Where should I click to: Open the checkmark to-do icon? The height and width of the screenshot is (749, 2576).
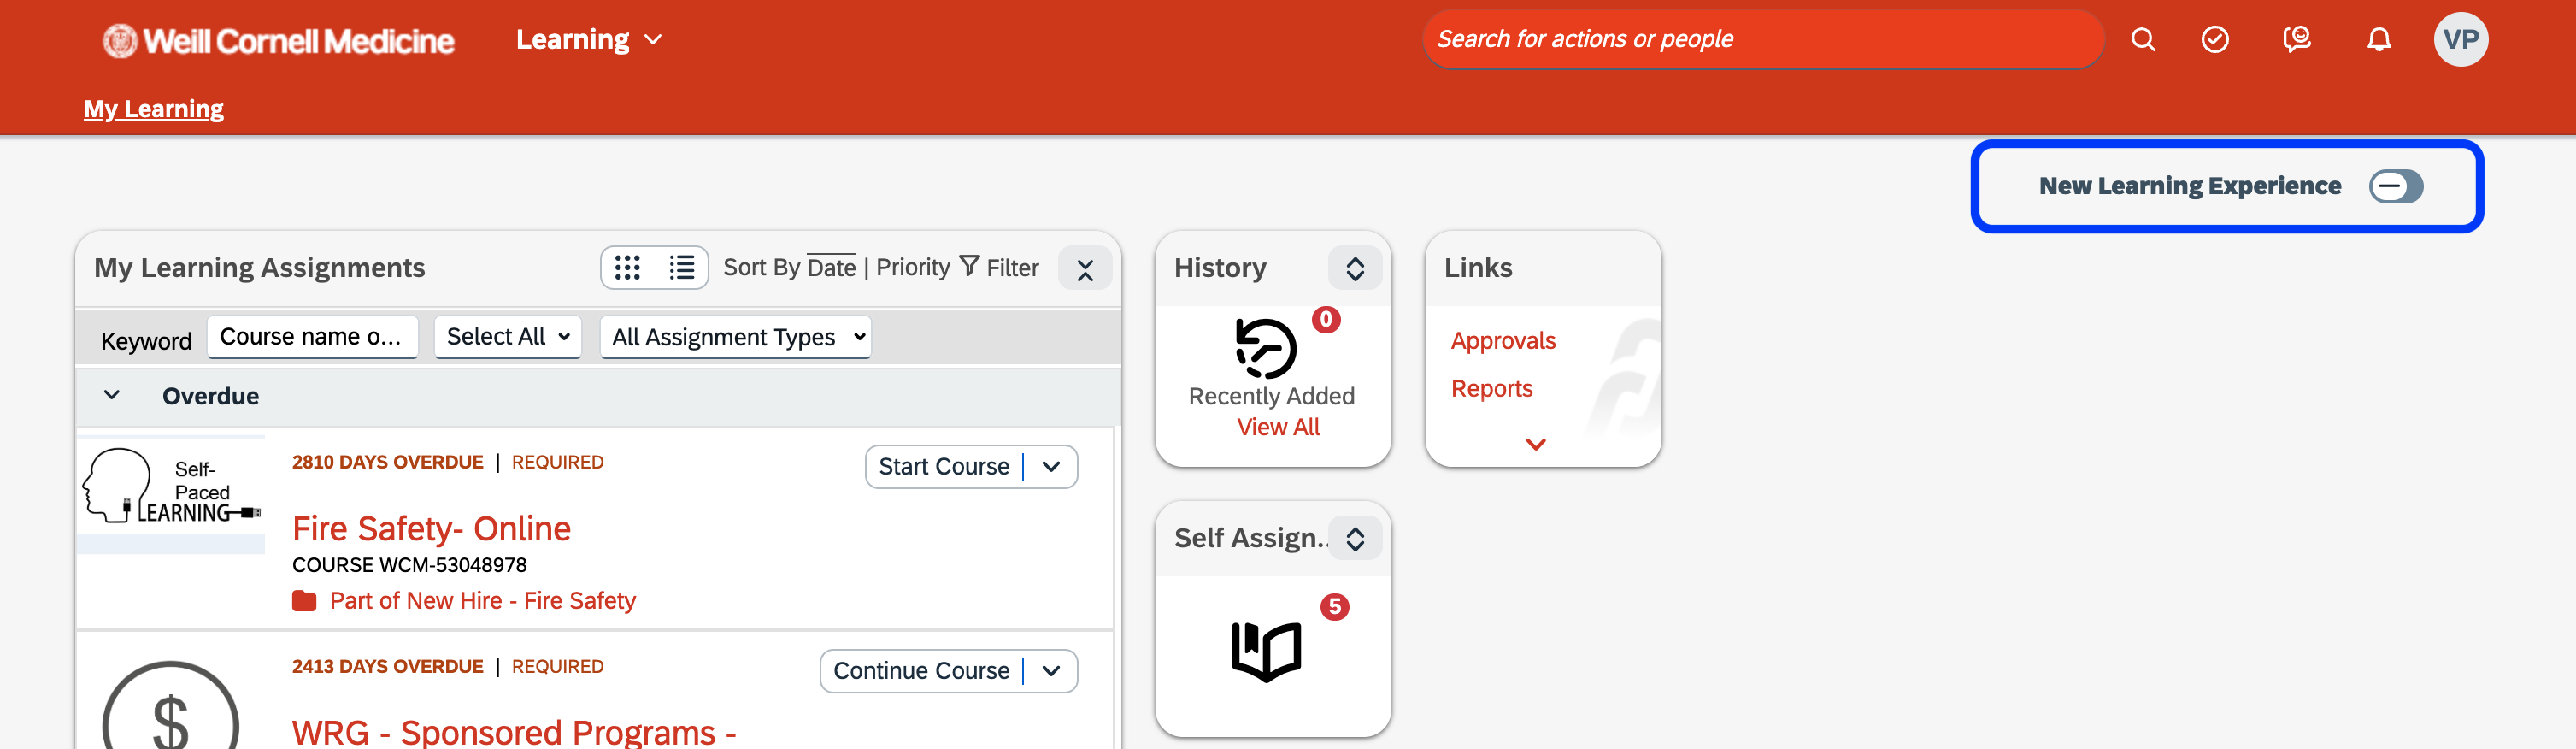pos(2215,40)
